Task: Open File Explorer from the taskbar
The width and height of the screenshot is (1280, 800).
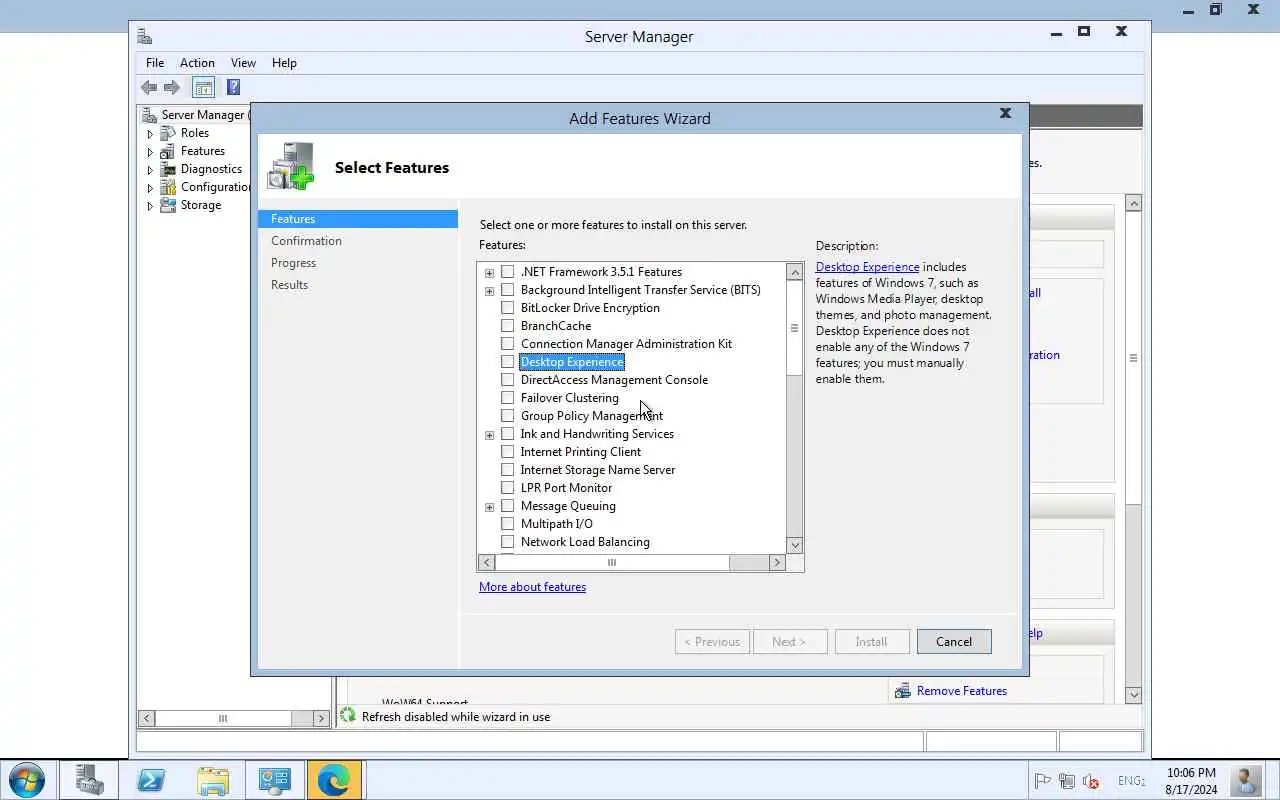Action: point(213,780)
